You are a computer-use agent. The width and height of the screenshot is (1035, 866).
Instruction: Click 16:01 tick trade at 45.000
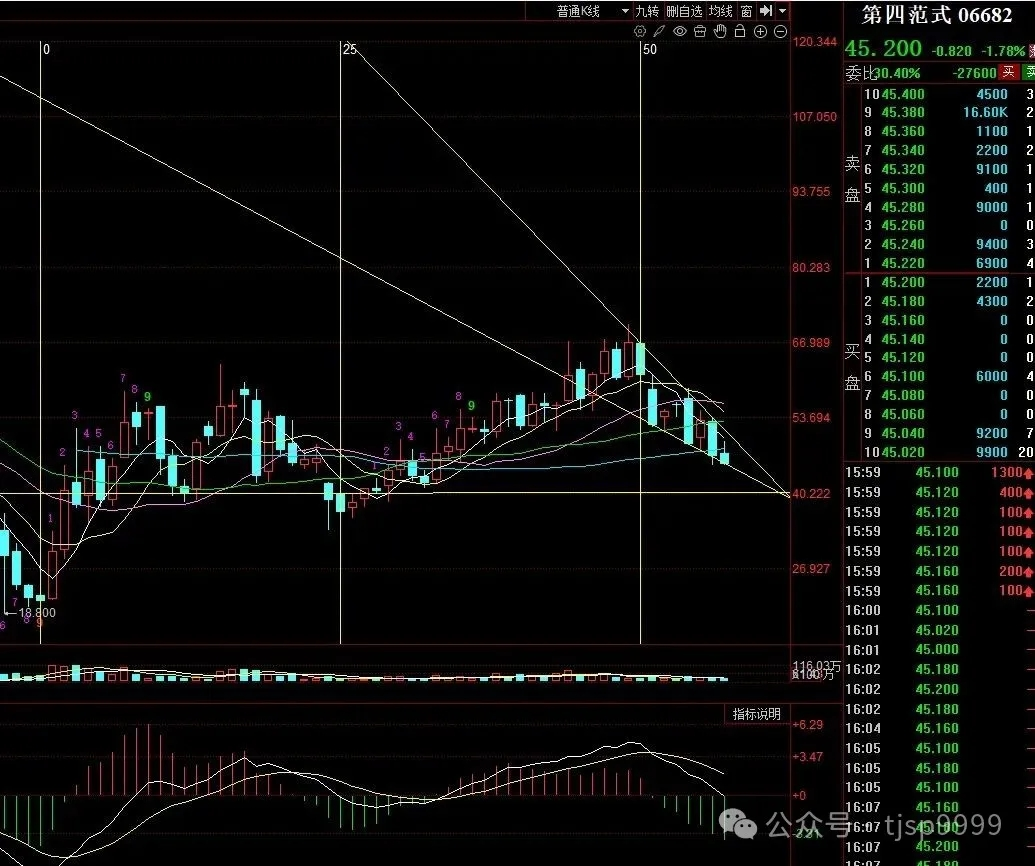pos(937,650)
